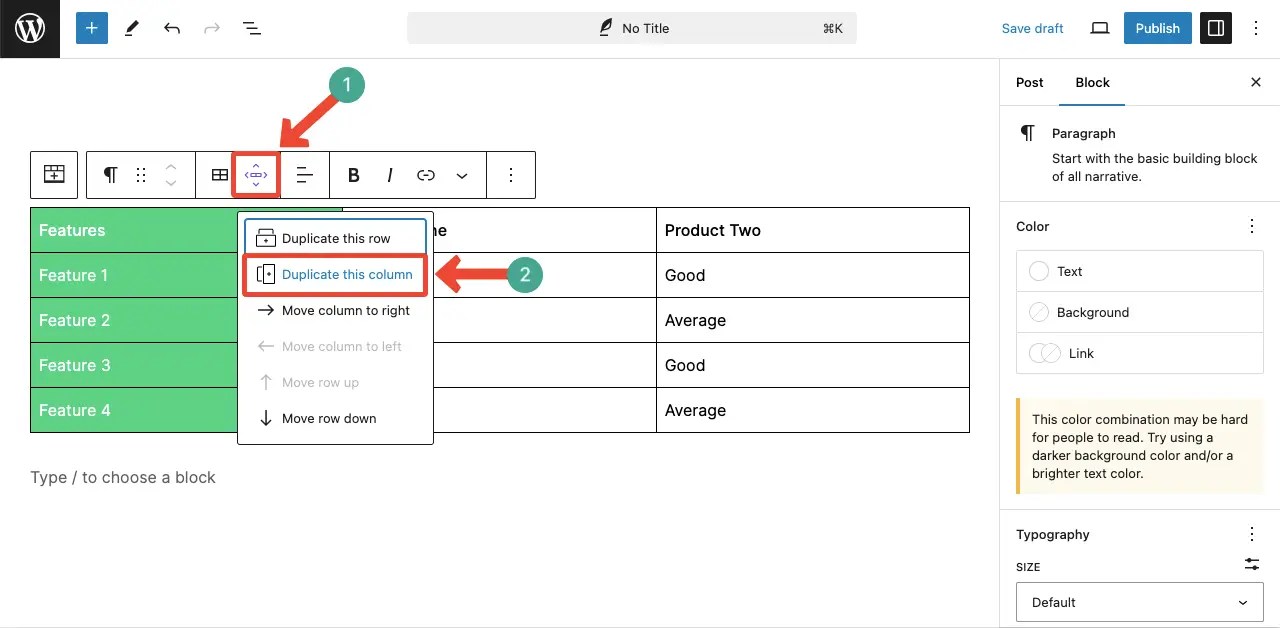
Task: Open the Edit table menu
Action: [x=218, y=174]
